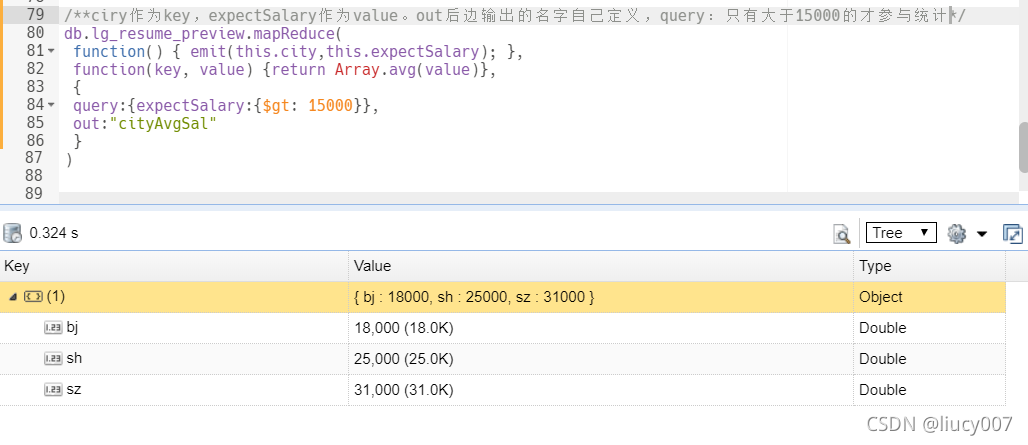The width and height of the screenshot is (1028, 445).
Task: Click the number type icon beside bj
Action: tap(53, 328)
